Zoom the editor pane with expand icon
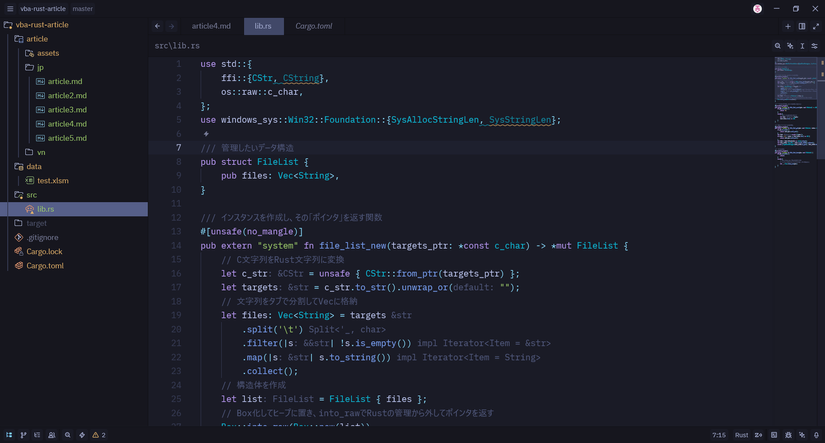 [815, 26]
